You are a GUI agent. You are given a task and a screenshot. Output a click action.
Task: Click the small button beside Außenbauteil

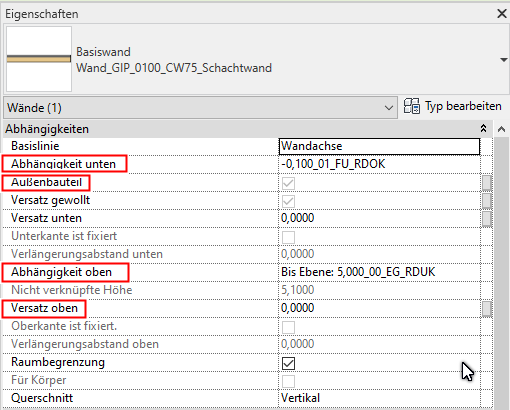pos(487,183)
